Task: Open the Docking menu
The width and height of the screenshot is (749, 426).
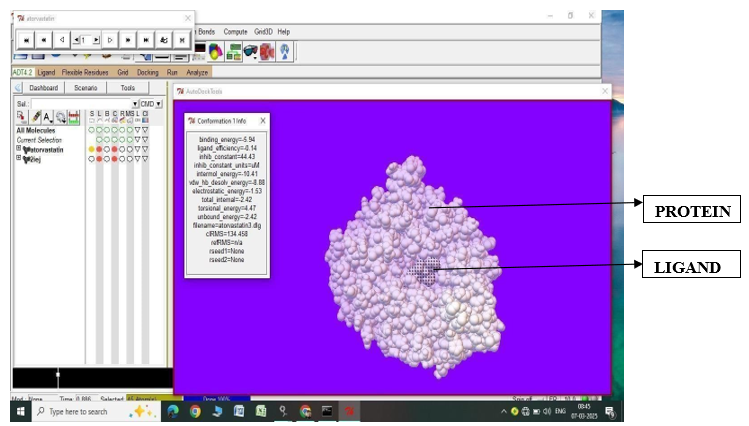Action: tap(148, 72)
